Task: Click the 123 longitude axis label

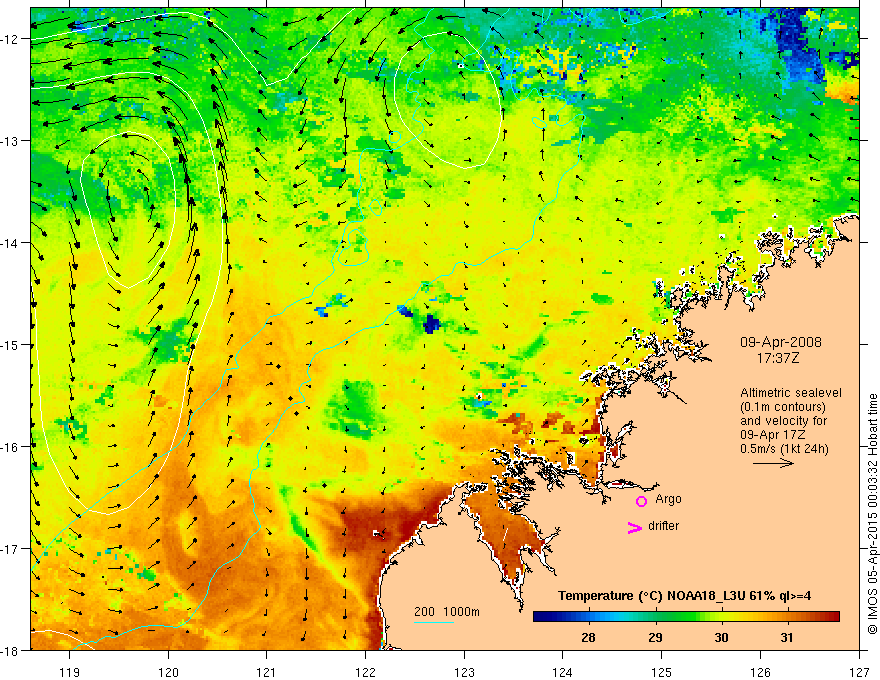Action: (x=464, y=672)
